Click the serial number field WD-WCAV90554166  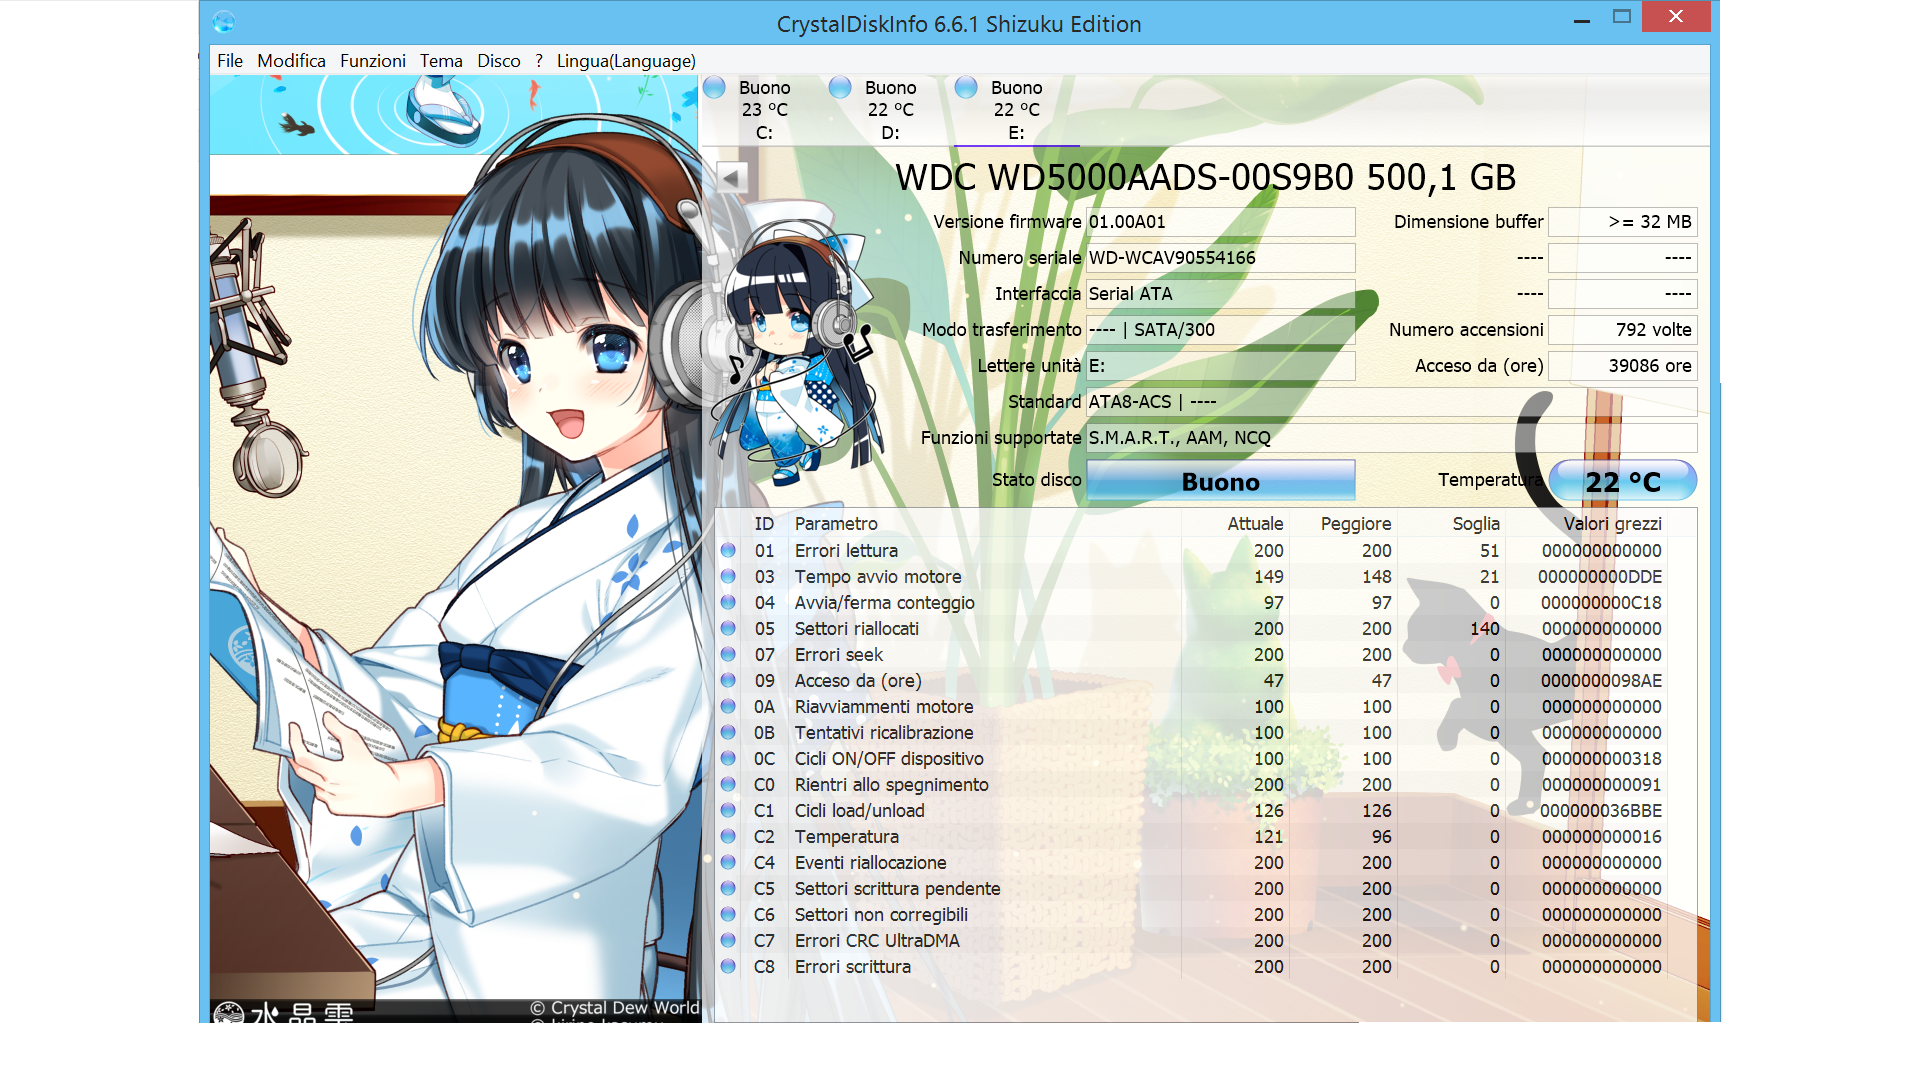coord(1221,258)
